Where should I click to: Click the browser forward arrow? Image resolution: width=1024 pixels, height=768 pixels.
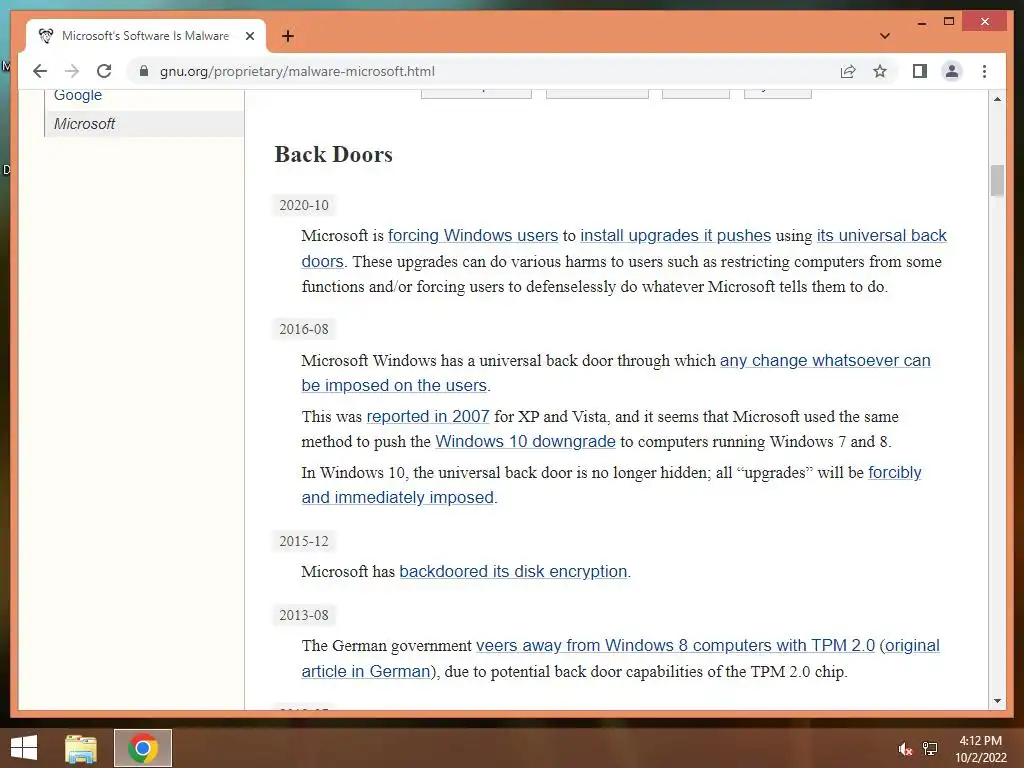click(72, 71)
